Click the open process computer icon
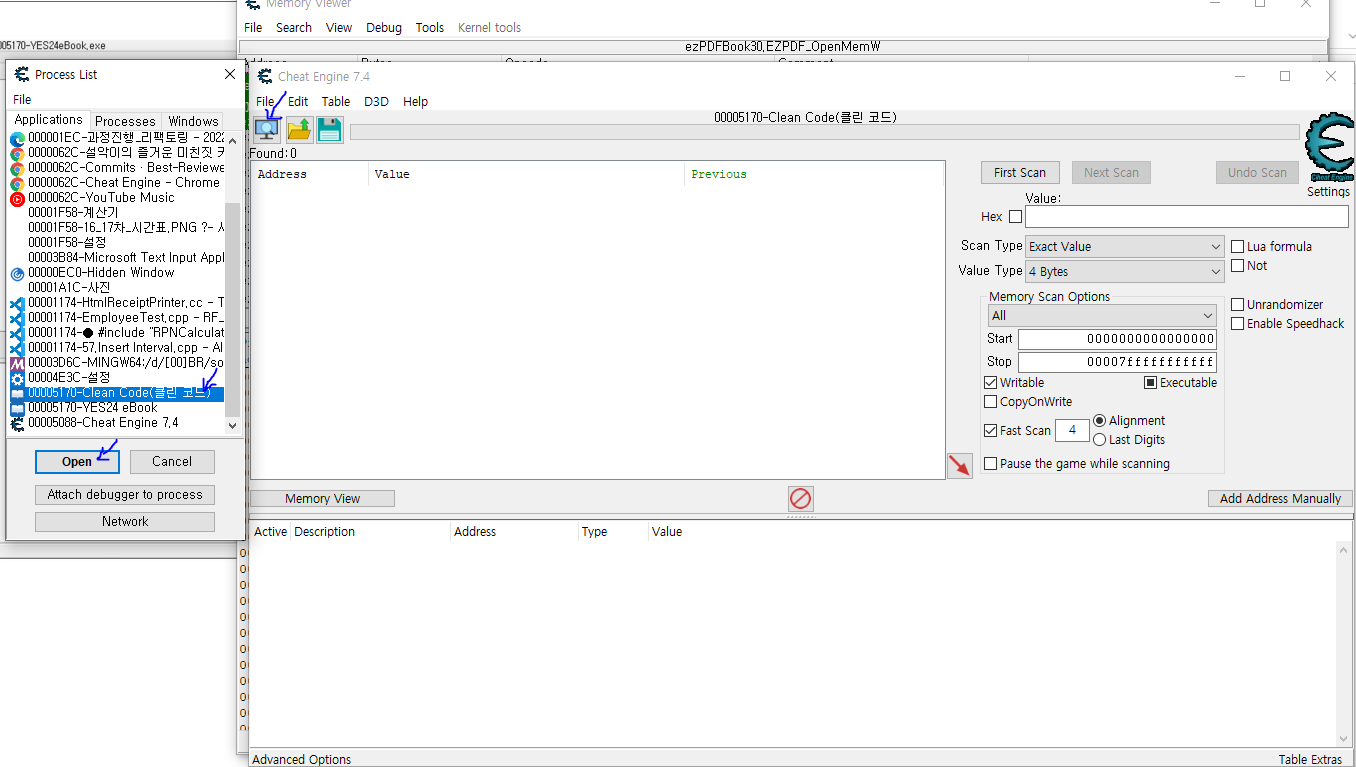The image size is (1356, 767). [267, 129]
